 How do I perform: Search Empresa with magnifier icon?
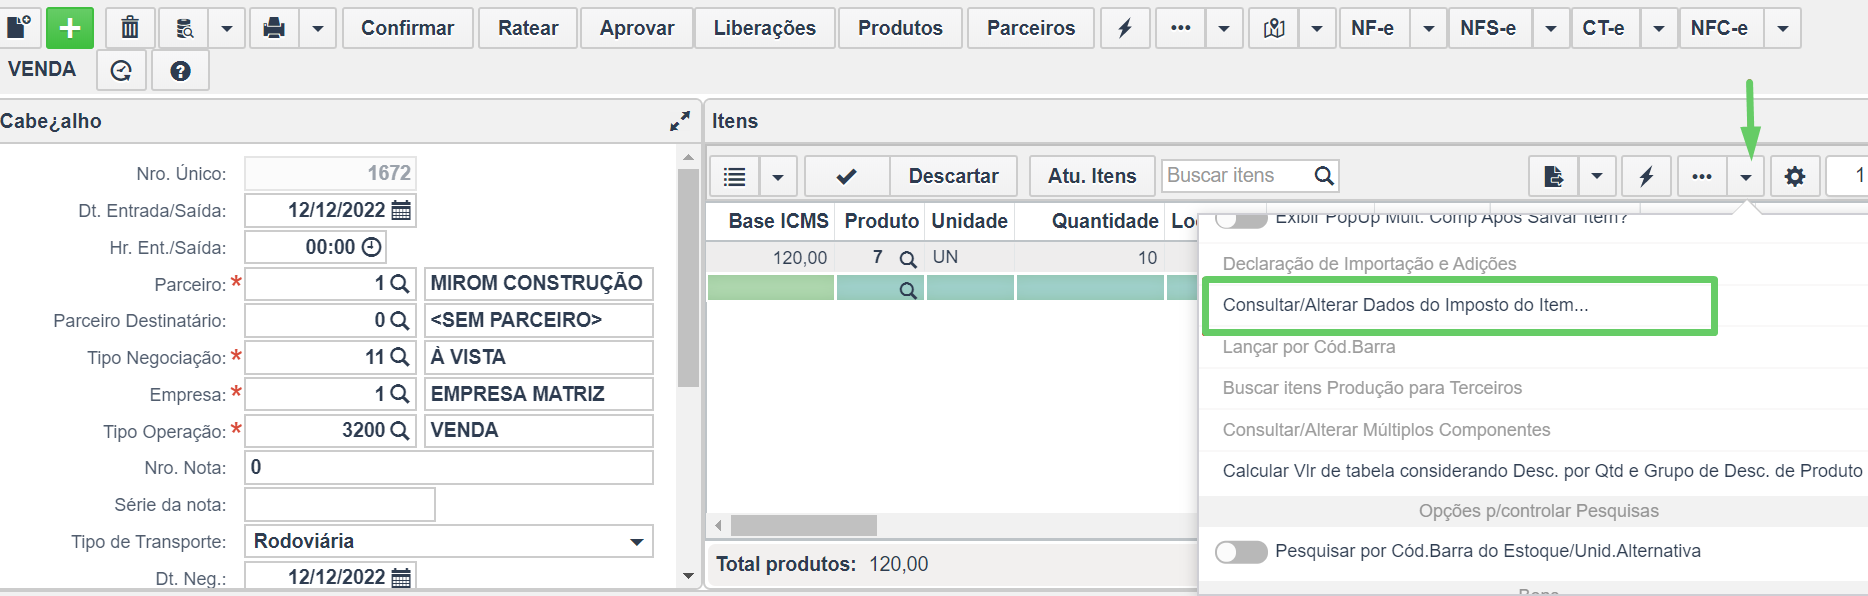(x=399, y=394)
